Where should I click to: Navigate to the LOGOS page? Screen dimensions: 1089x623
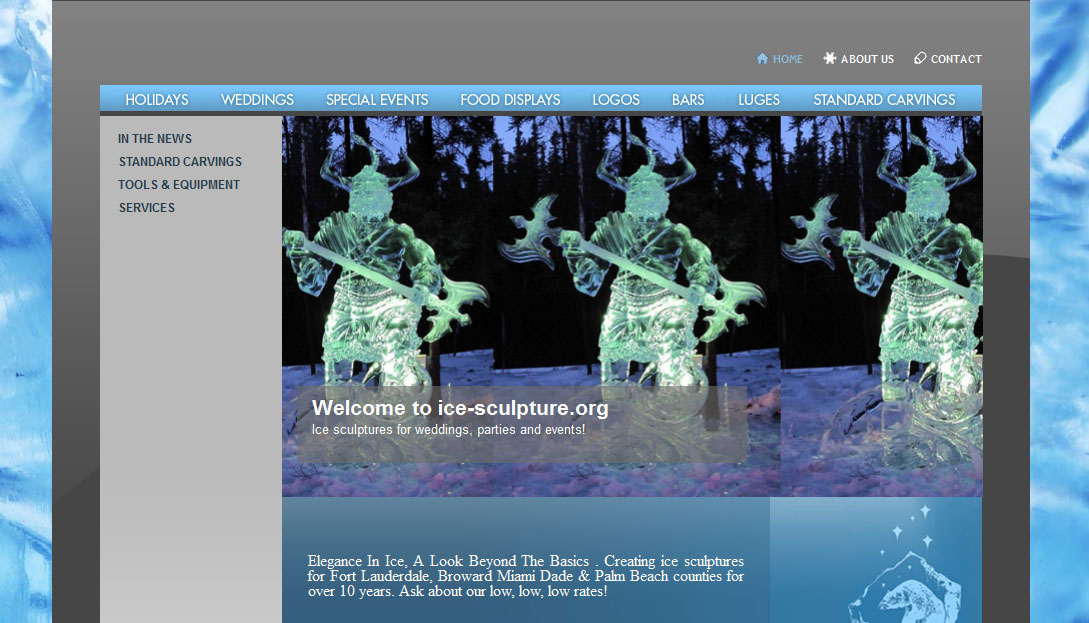[x=616, y=99]
